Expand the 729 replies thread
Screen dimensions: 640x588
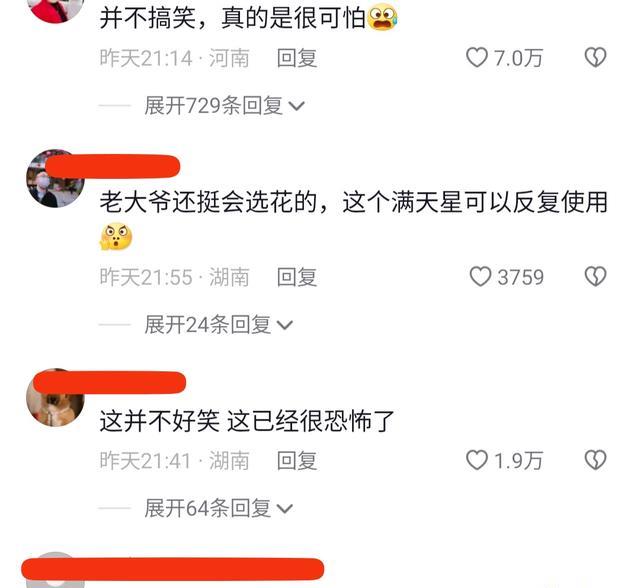click(x=224, y=106)
